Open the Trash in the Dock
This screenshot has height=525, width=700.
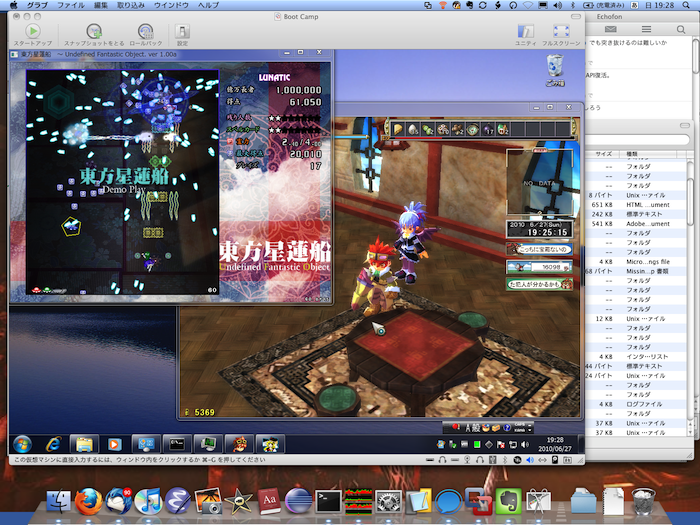(x=643, y=501)
